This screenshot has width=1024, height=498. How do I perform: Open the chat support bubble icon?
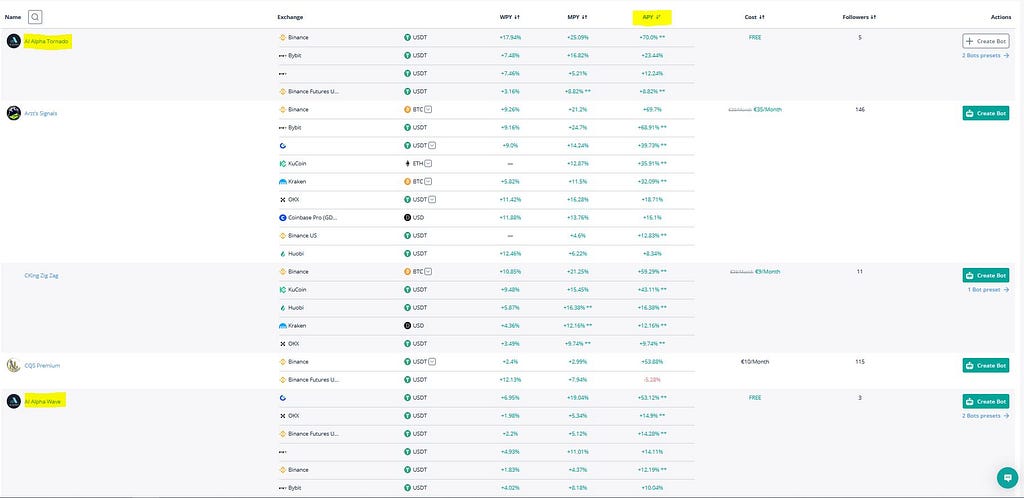(x=1006, y=477)
